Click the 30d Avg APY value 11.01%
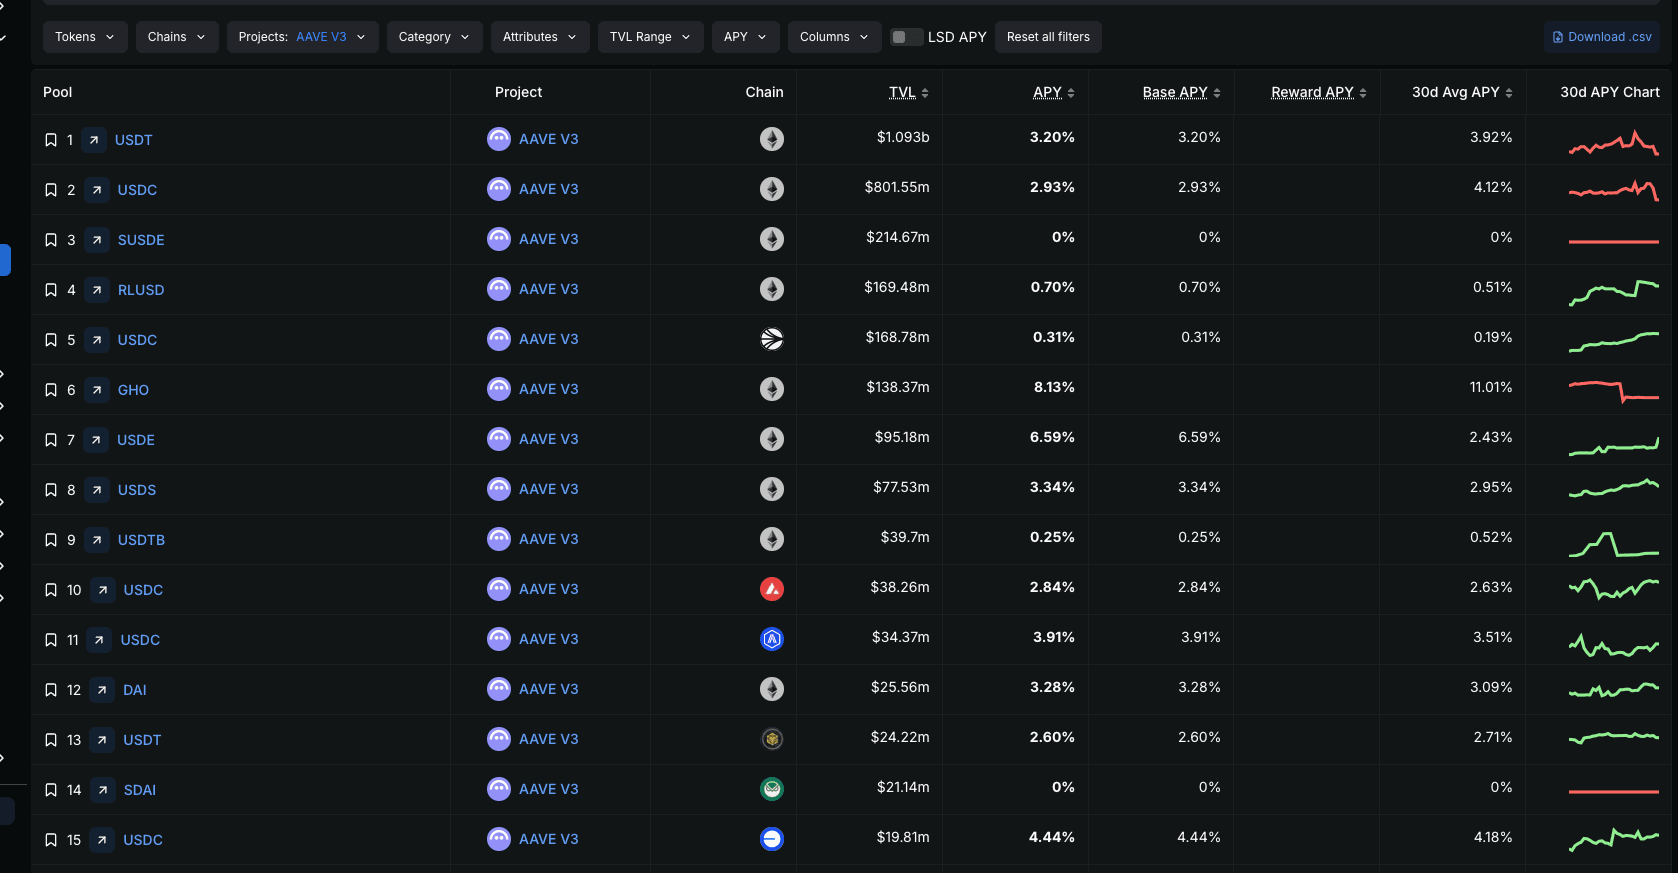1678x873 pixels. tap(1490, 387)
